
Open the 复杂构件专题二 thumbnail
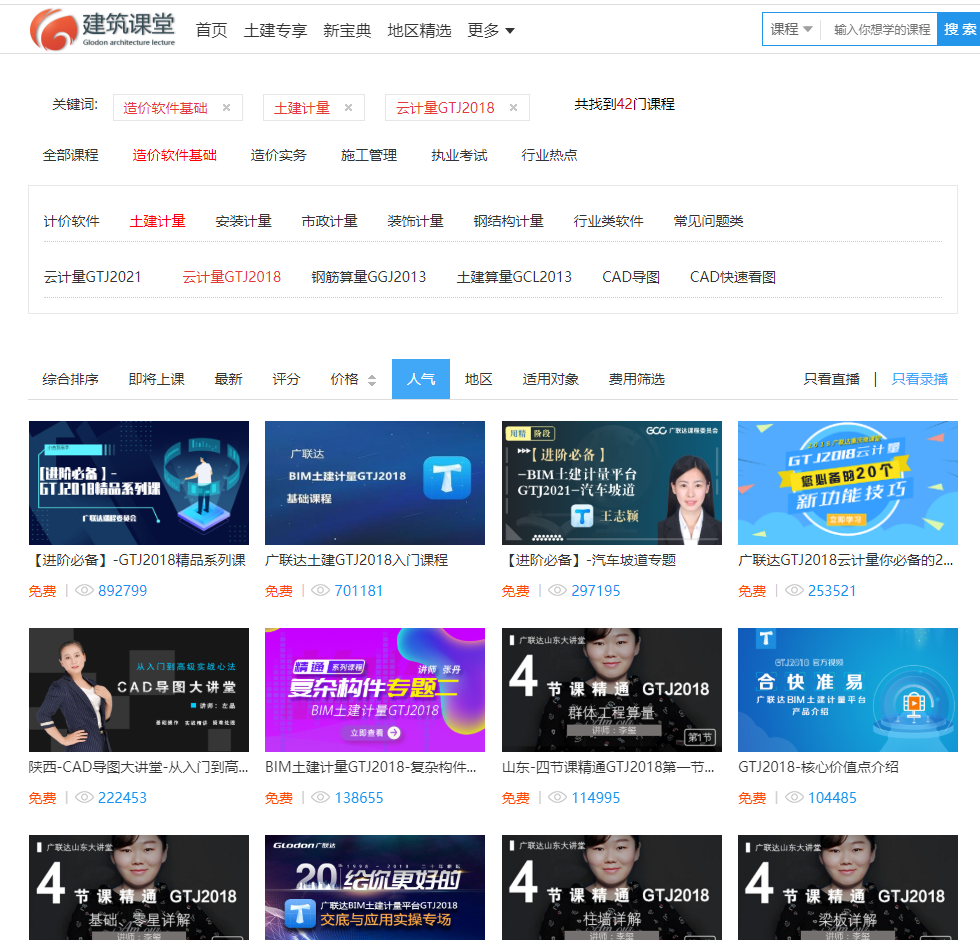point(375,689)
